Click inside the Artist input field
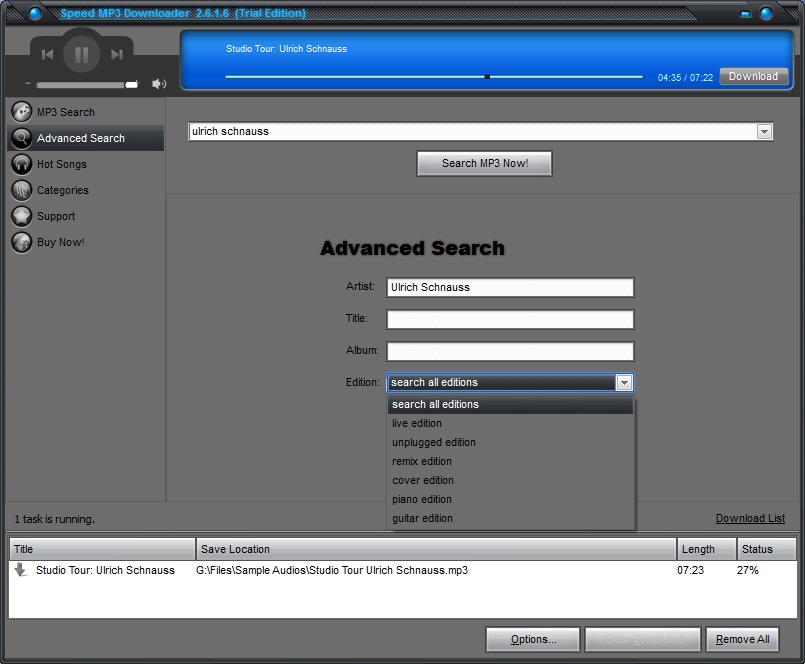 [x=510, y=287]
